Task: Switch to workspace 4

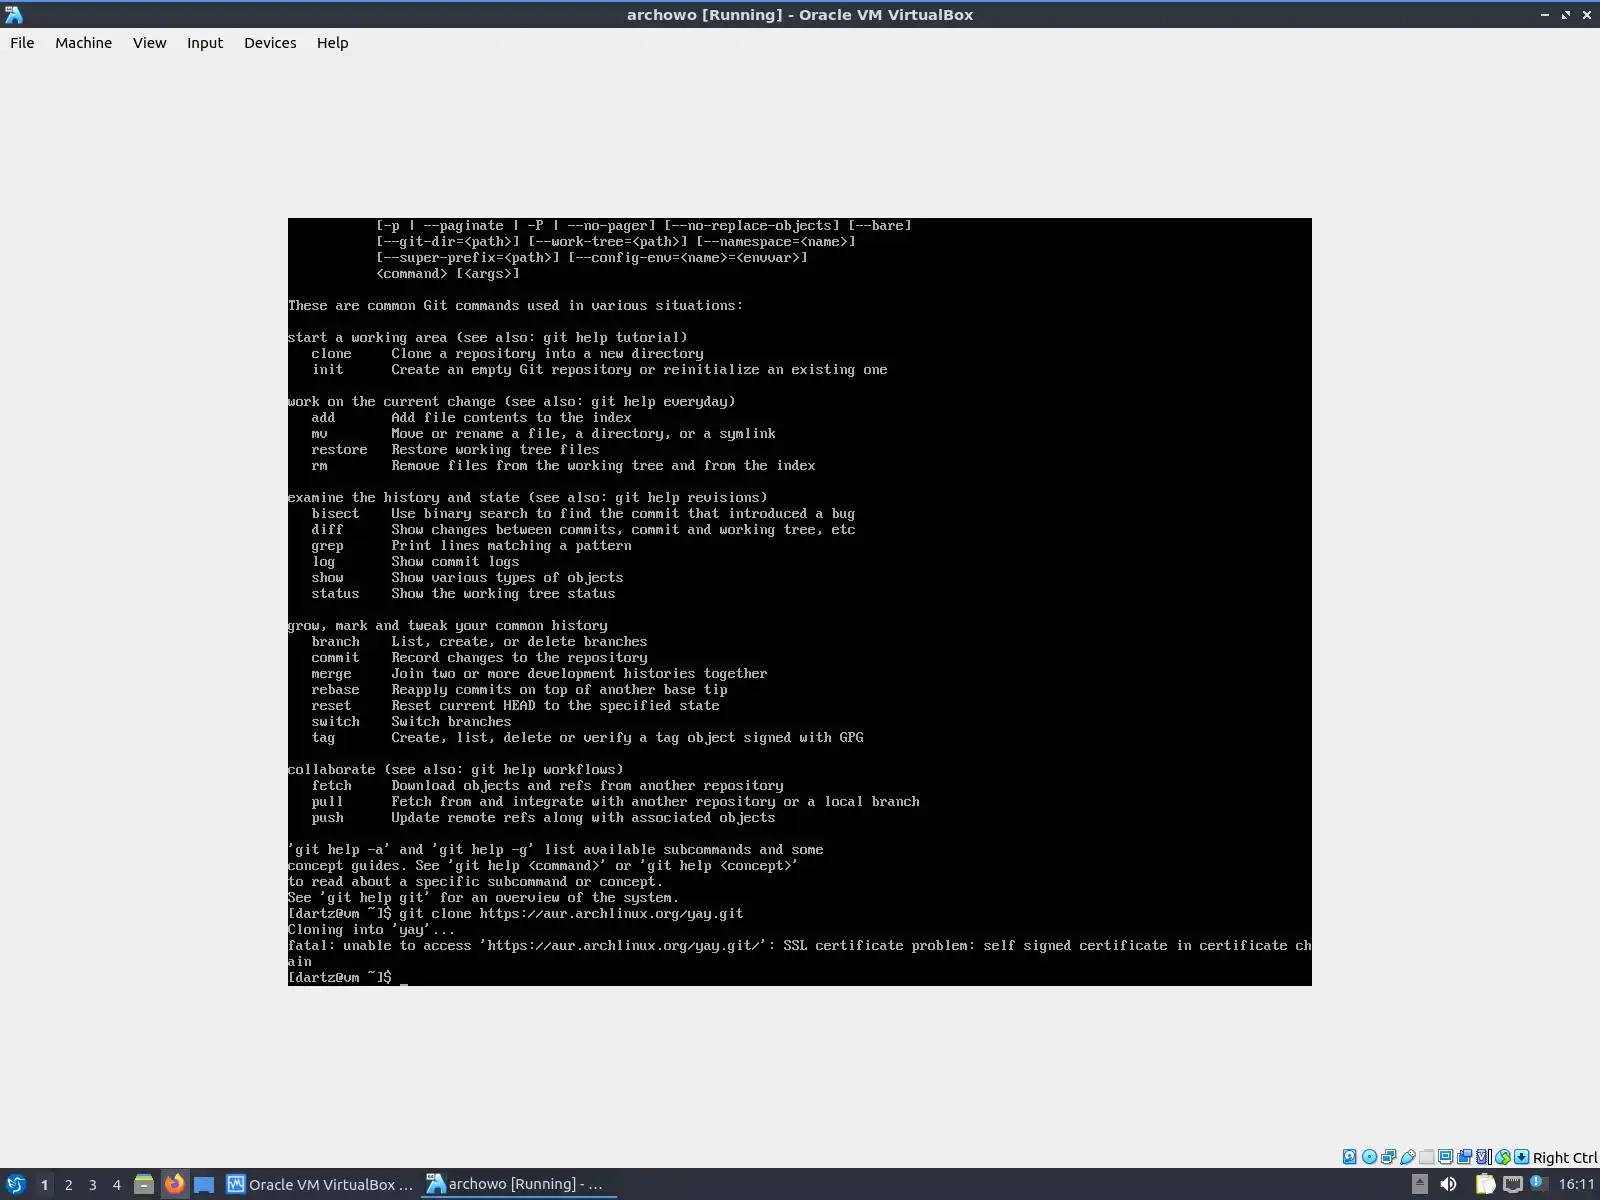Action: (116, 1185)
